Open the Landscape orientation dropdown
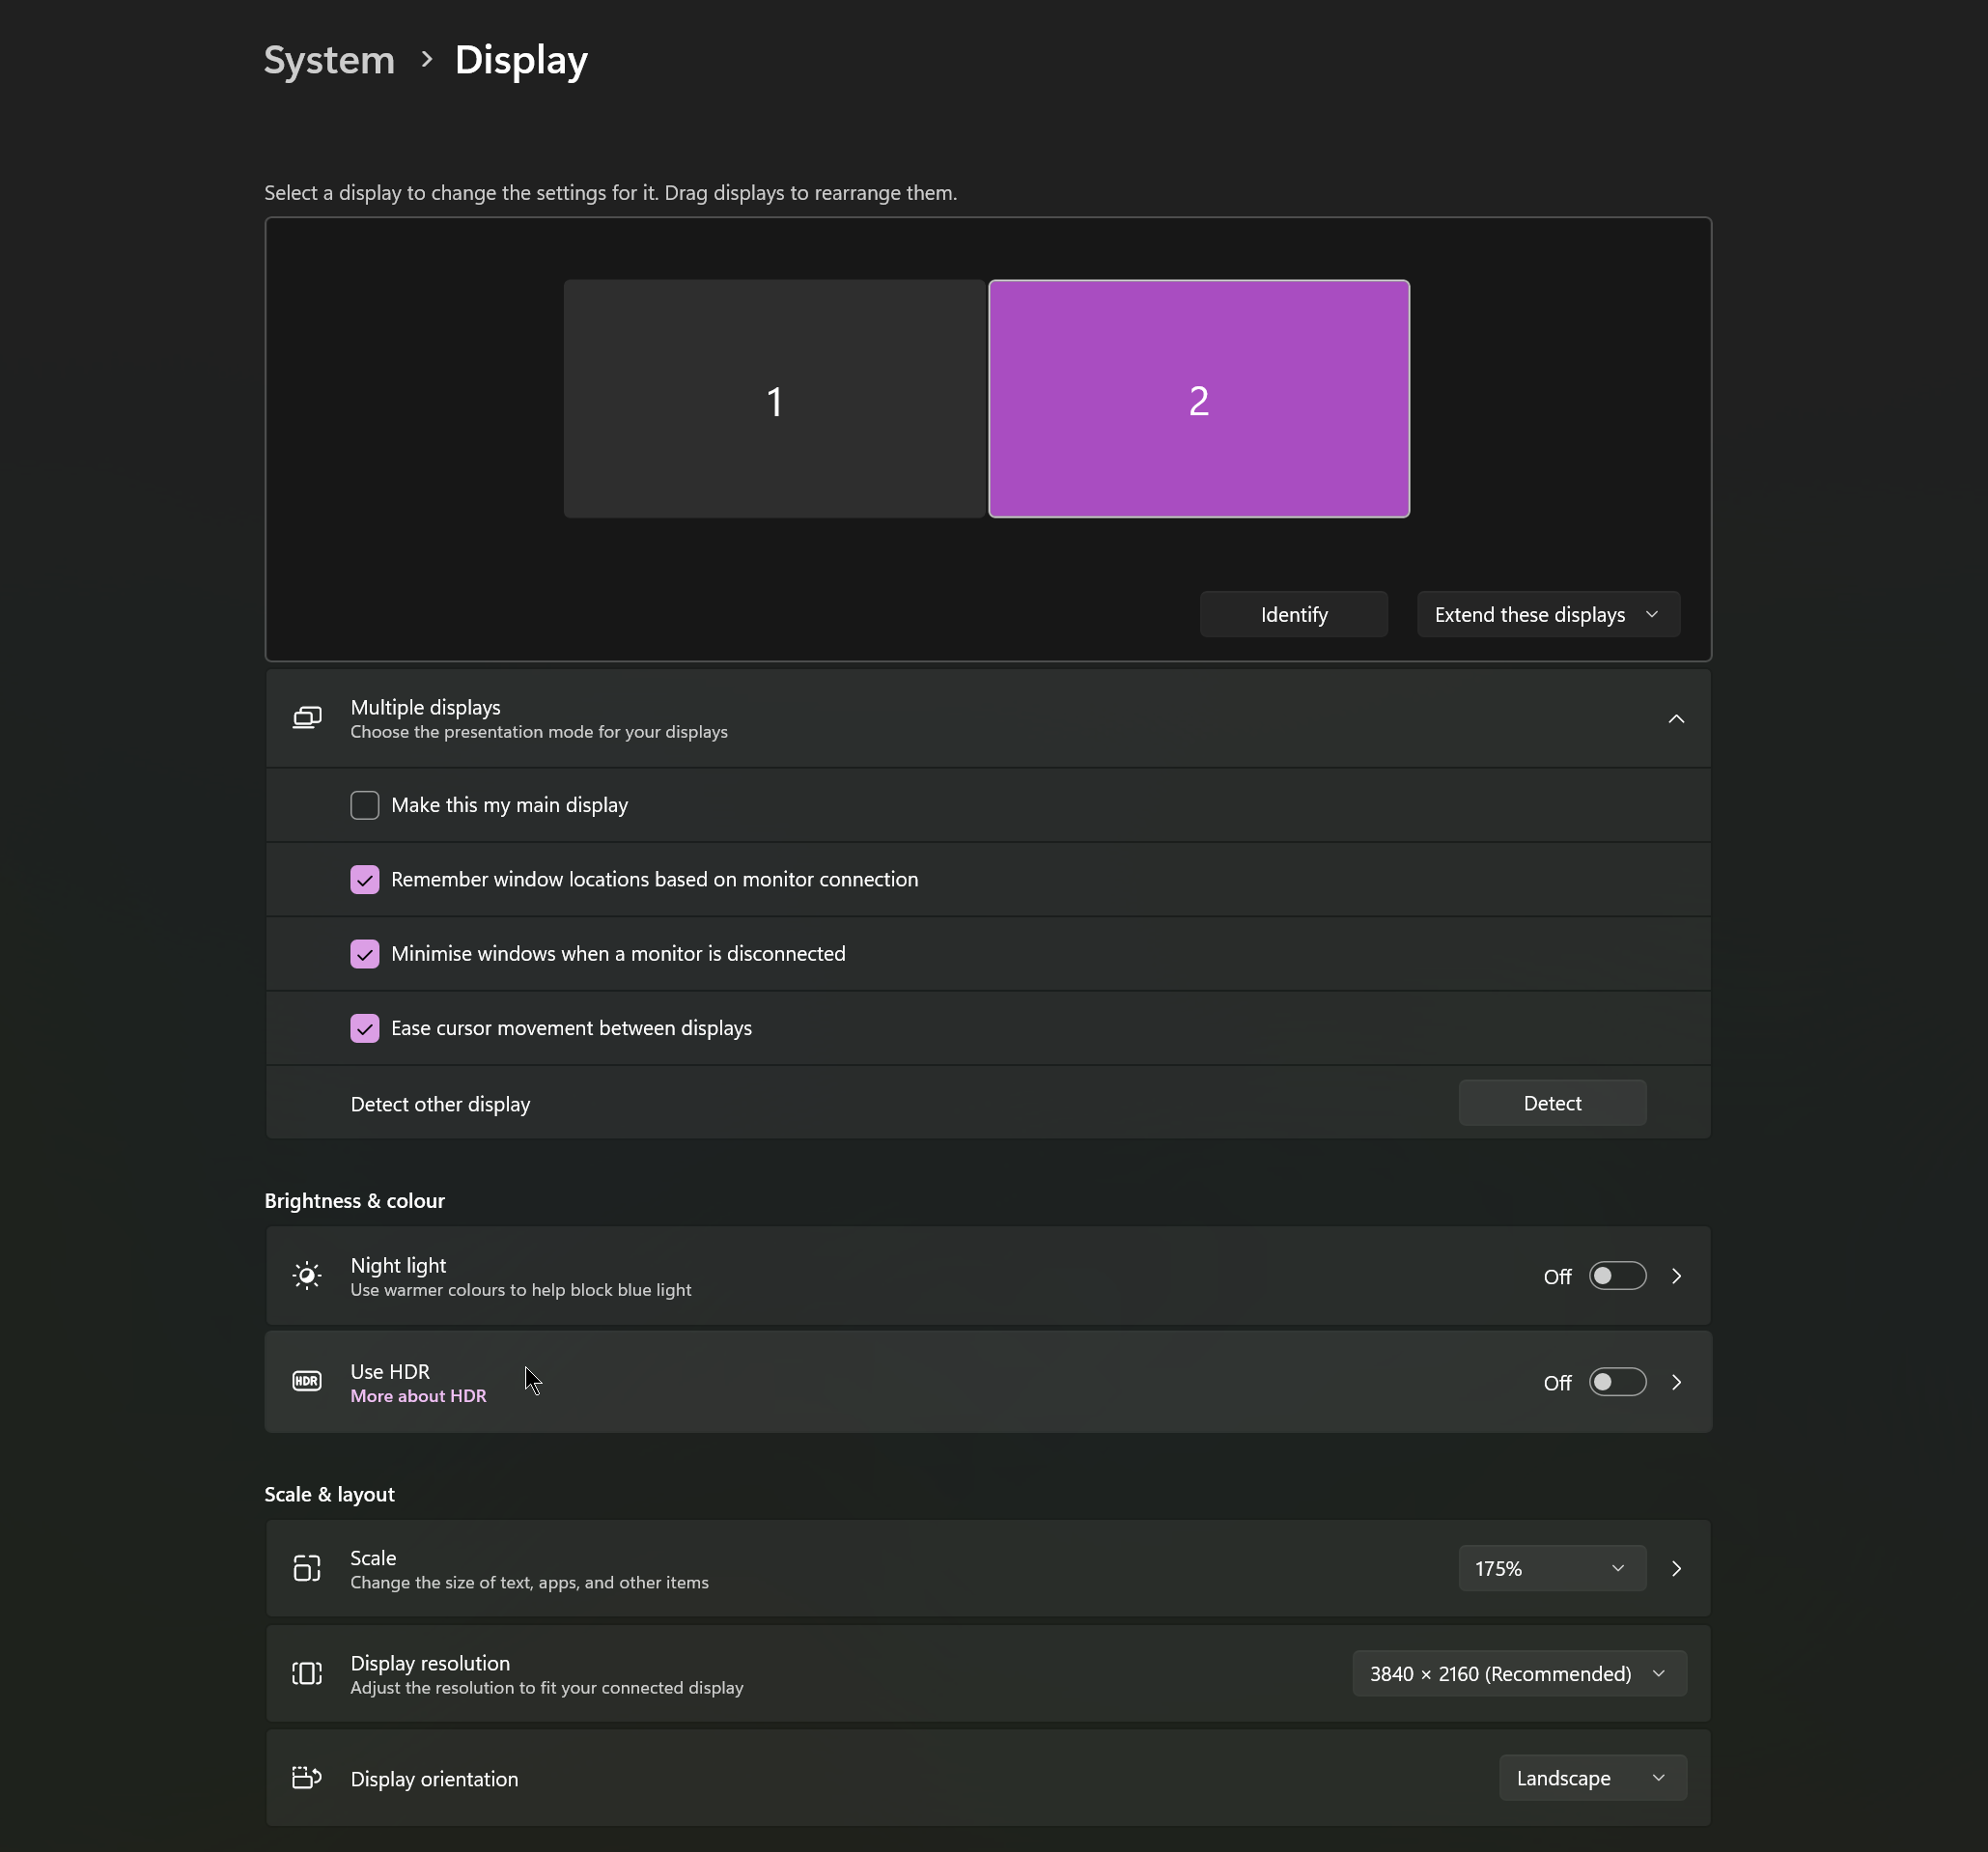 [x=1592, y=1778]
